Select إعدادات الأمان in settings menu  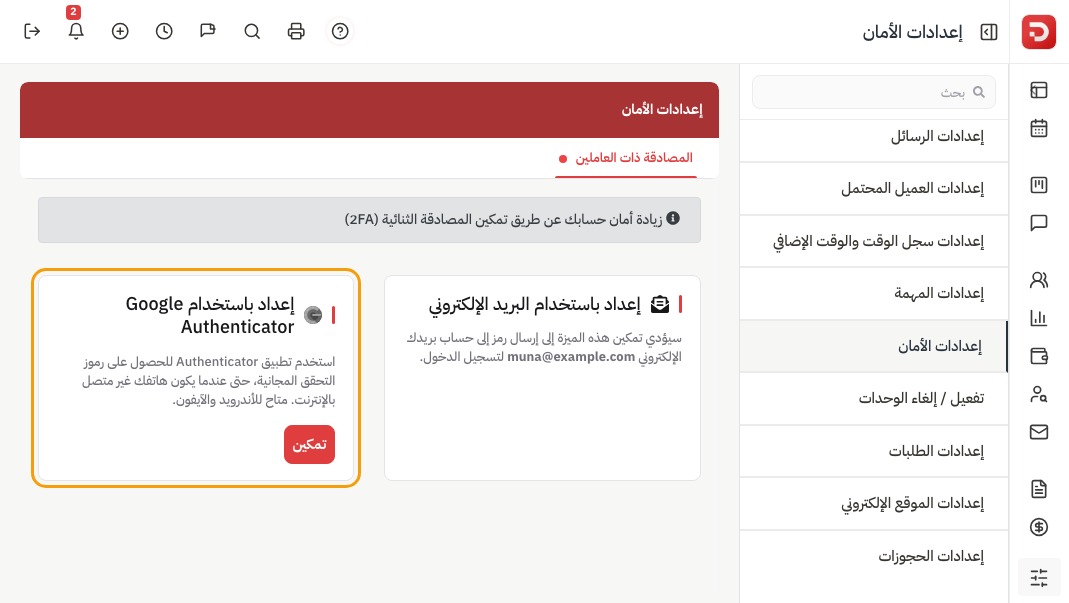point(874,346)
